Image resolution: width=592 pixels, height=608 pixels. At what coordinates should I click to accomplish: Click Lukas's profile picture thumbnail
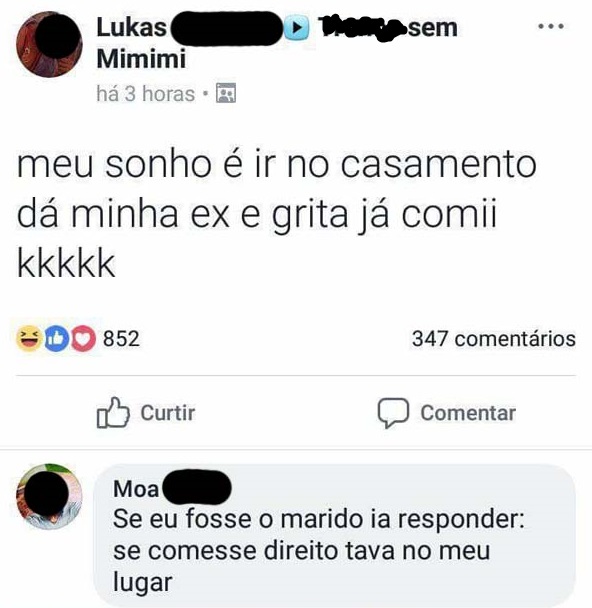point(49,44)
